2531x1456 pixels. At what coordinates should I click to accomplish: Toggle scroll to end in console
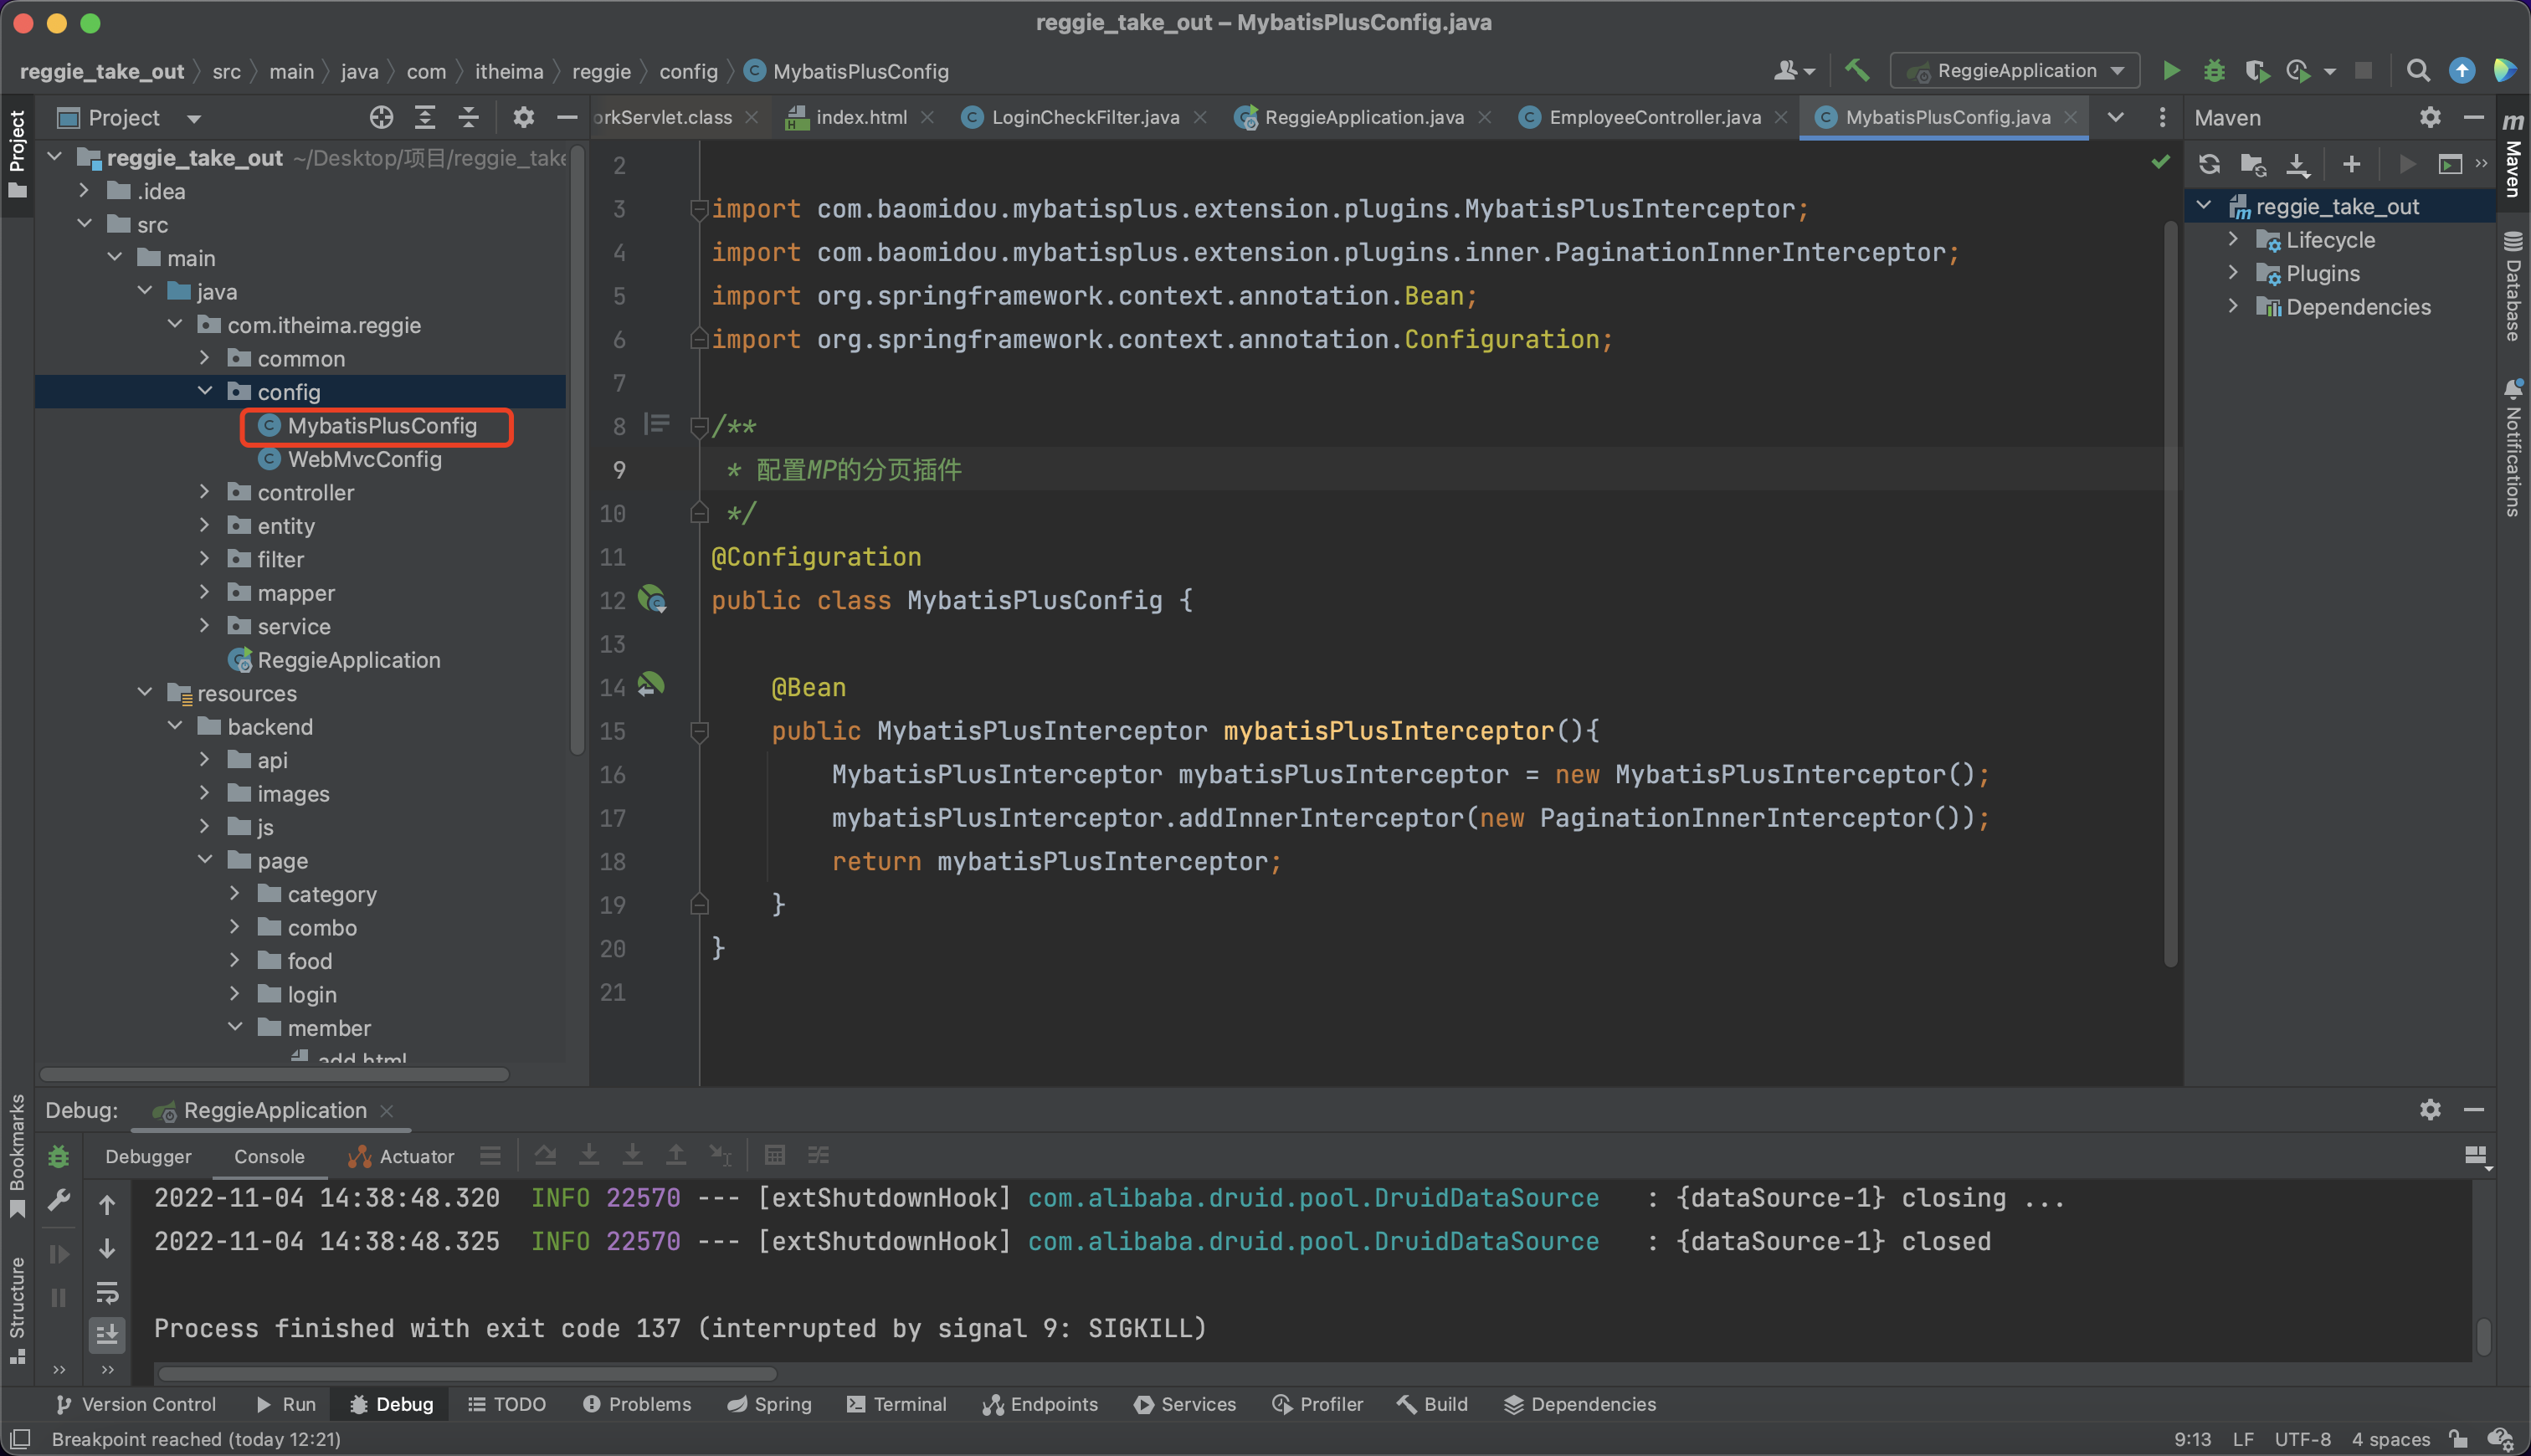[107, 1333]
